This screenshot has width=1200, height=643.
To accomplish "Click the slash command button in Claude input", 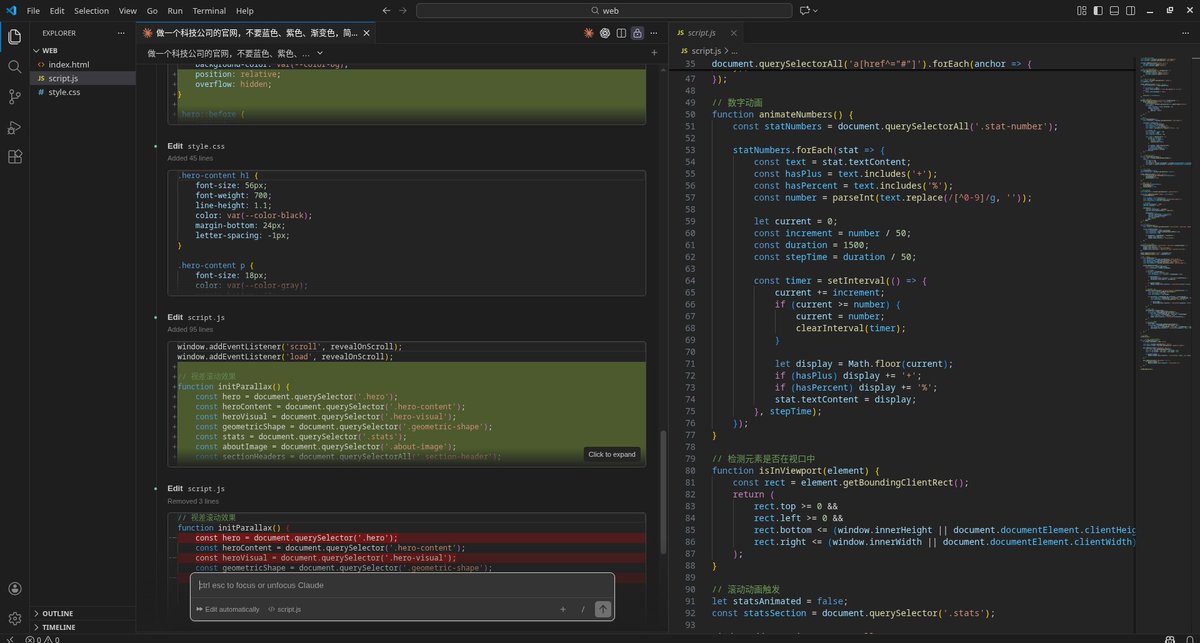I will 583,609.
